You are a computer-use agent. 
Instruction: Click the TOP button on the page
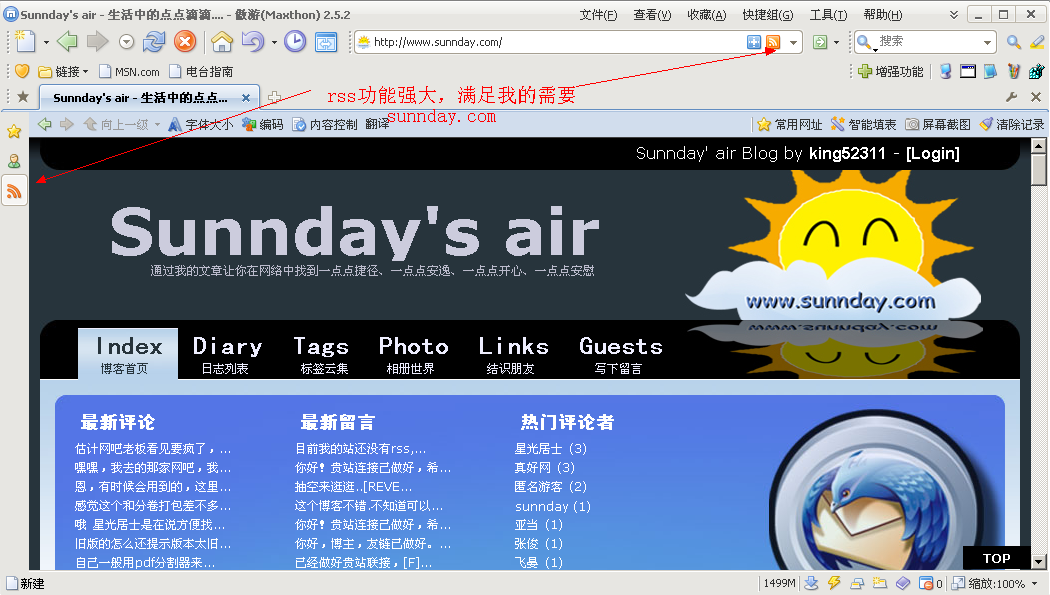pyautogui.click(x=996, y=558)
